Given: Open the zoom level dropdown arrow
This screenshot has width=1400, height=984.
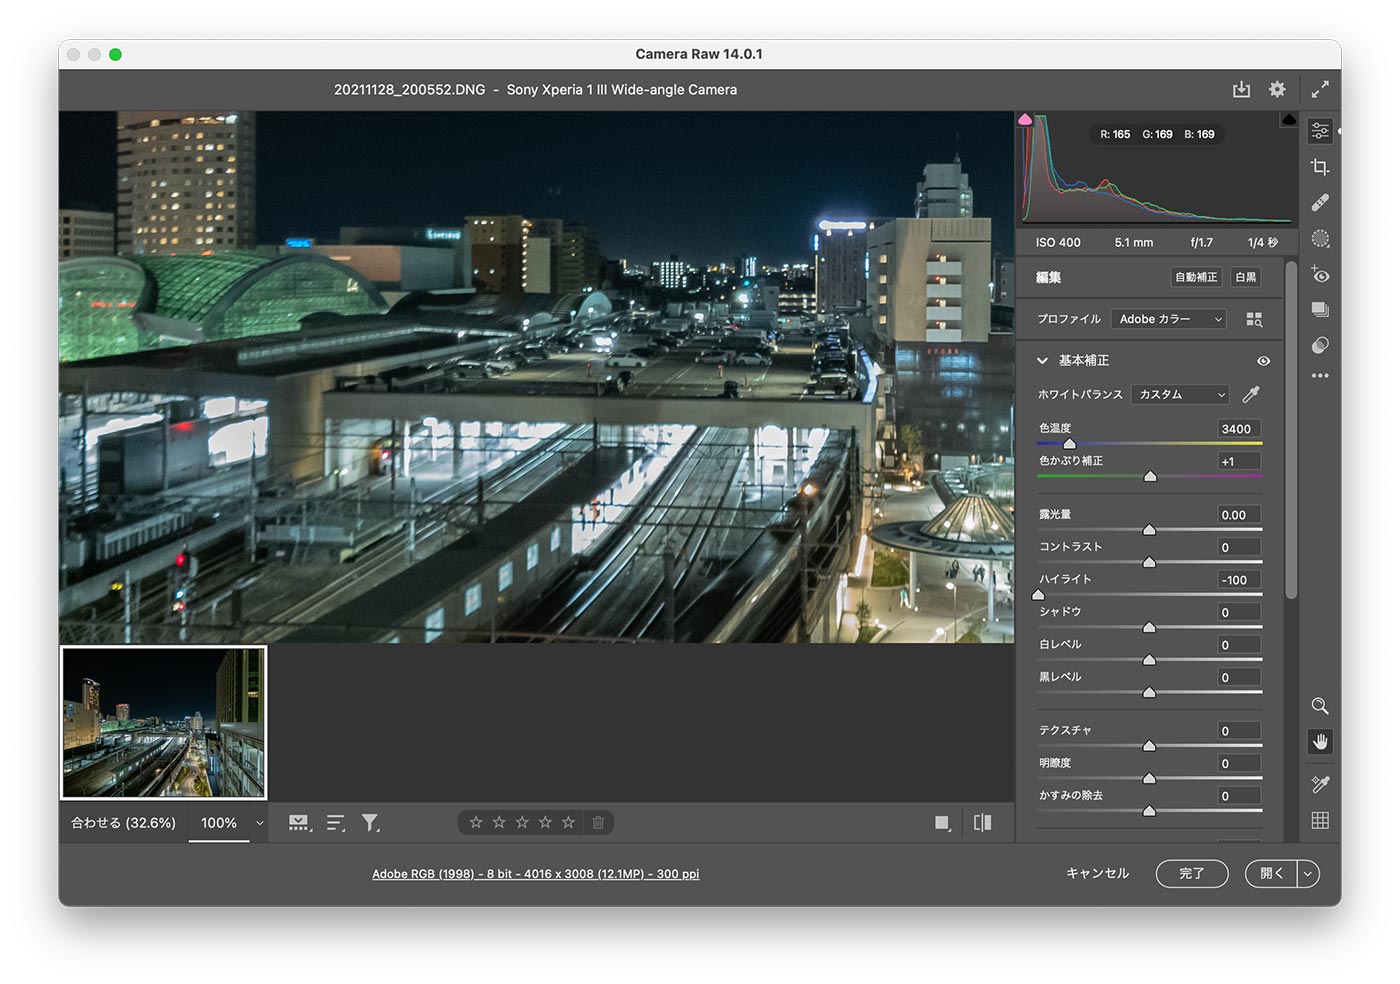Looking at the screenshot, I should [260, 823].
